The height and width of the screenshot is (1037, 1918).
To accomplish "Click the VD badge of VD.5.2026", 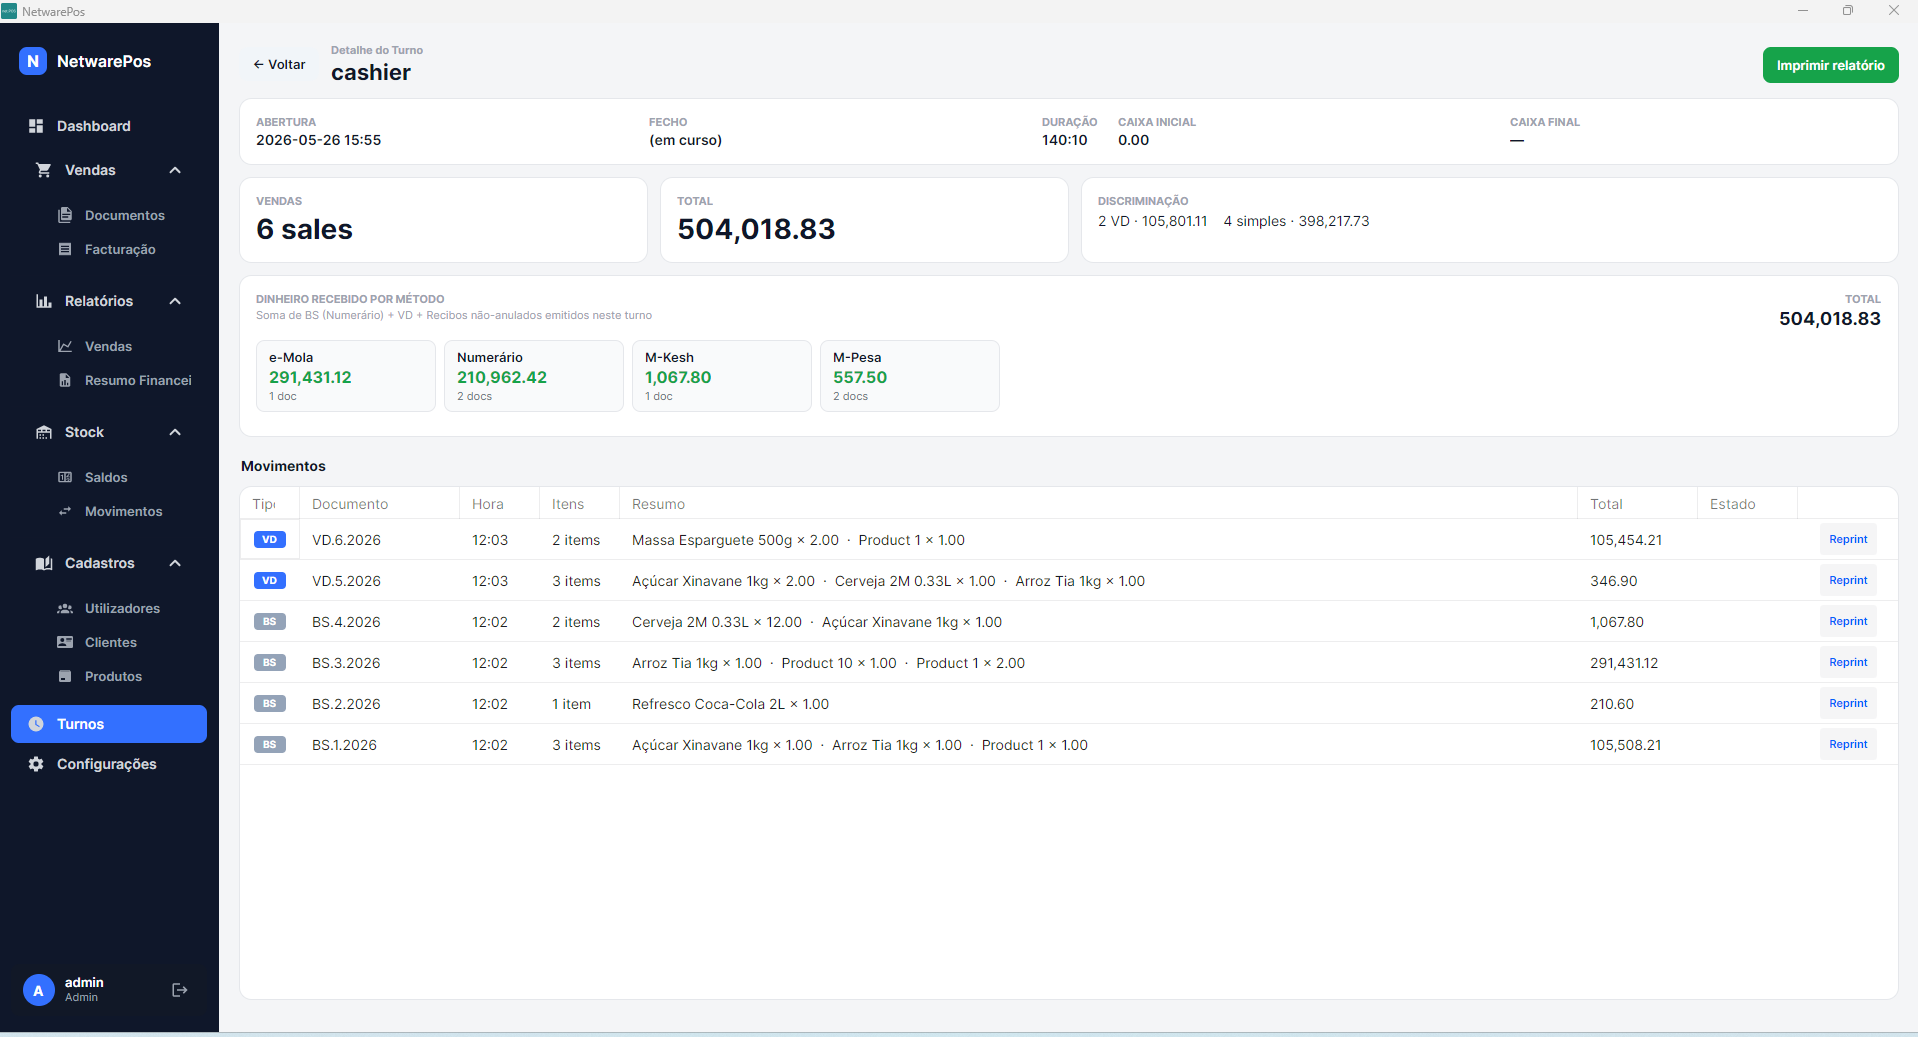I will (270, 581).
